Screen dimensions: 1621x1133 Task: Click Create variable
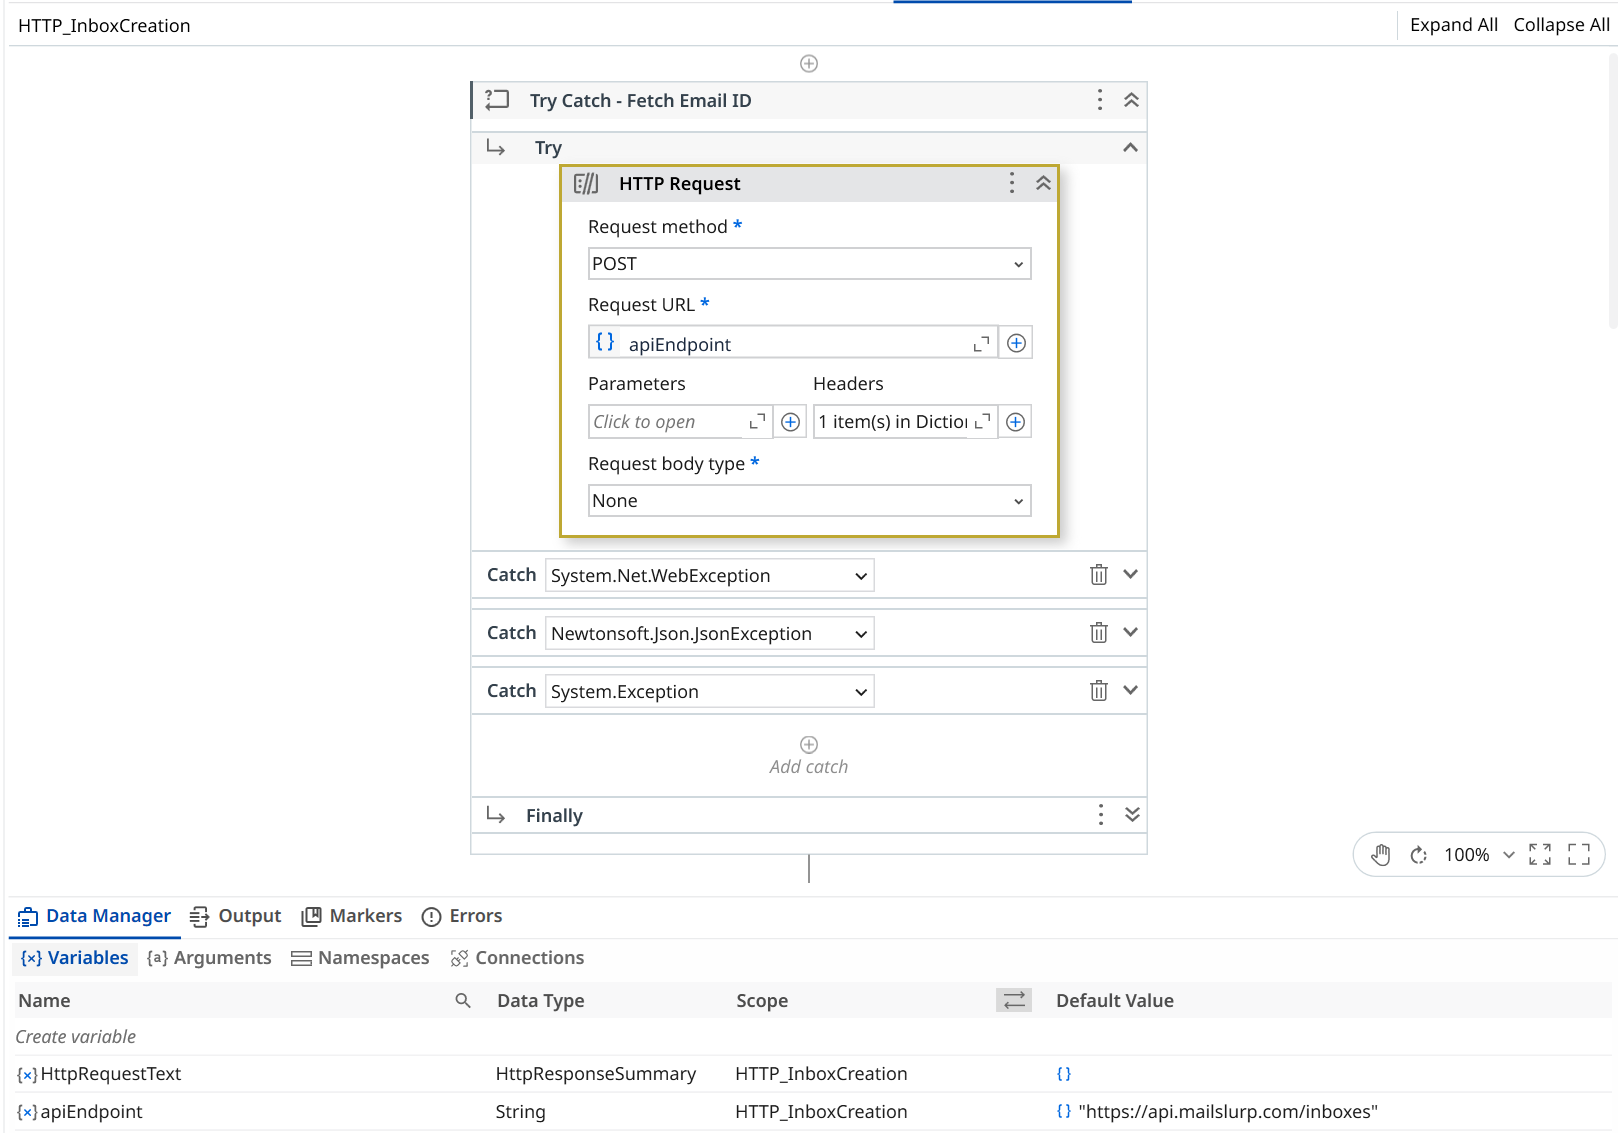pyautogui.click(x=75, y=1036)
